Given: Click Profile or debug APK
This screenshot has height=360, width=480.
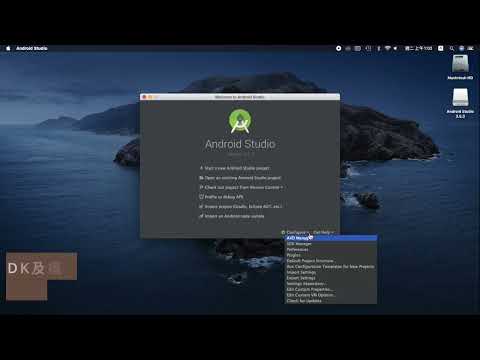Looking at the screenshot, I should [x=224, y=197].
